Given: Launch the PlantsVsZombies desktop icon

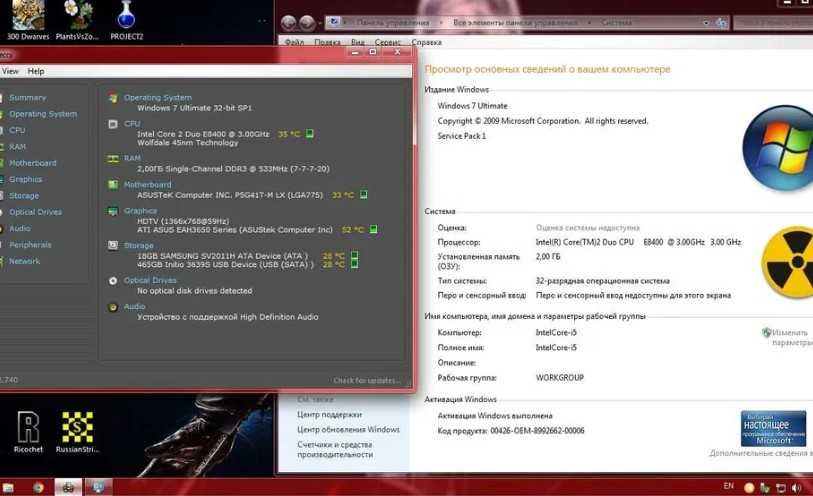Looking at the screenshot, I should [x=77, y=21].
